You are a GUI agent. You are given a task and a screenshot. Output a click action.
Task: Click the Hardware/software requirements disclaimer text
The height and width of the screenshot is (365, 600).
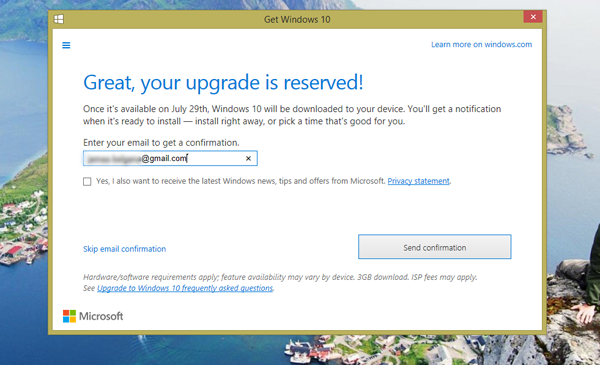[x=280, y=277]
